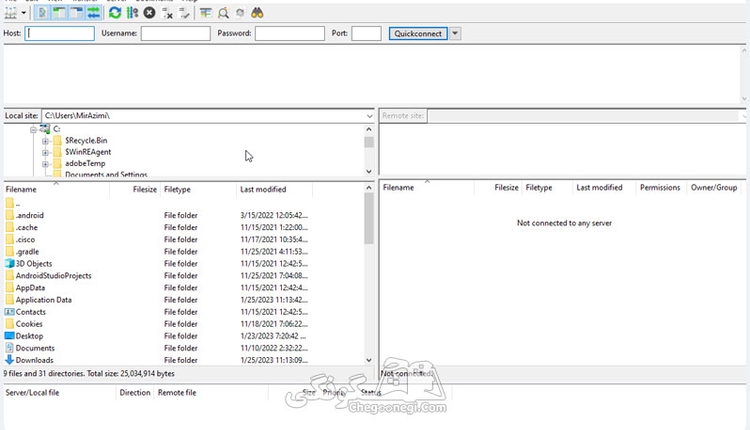Click the reconnect to last server icon
The height and width of the screenshot is (430, 750).
pyautogui.click(x=184, y=13)
